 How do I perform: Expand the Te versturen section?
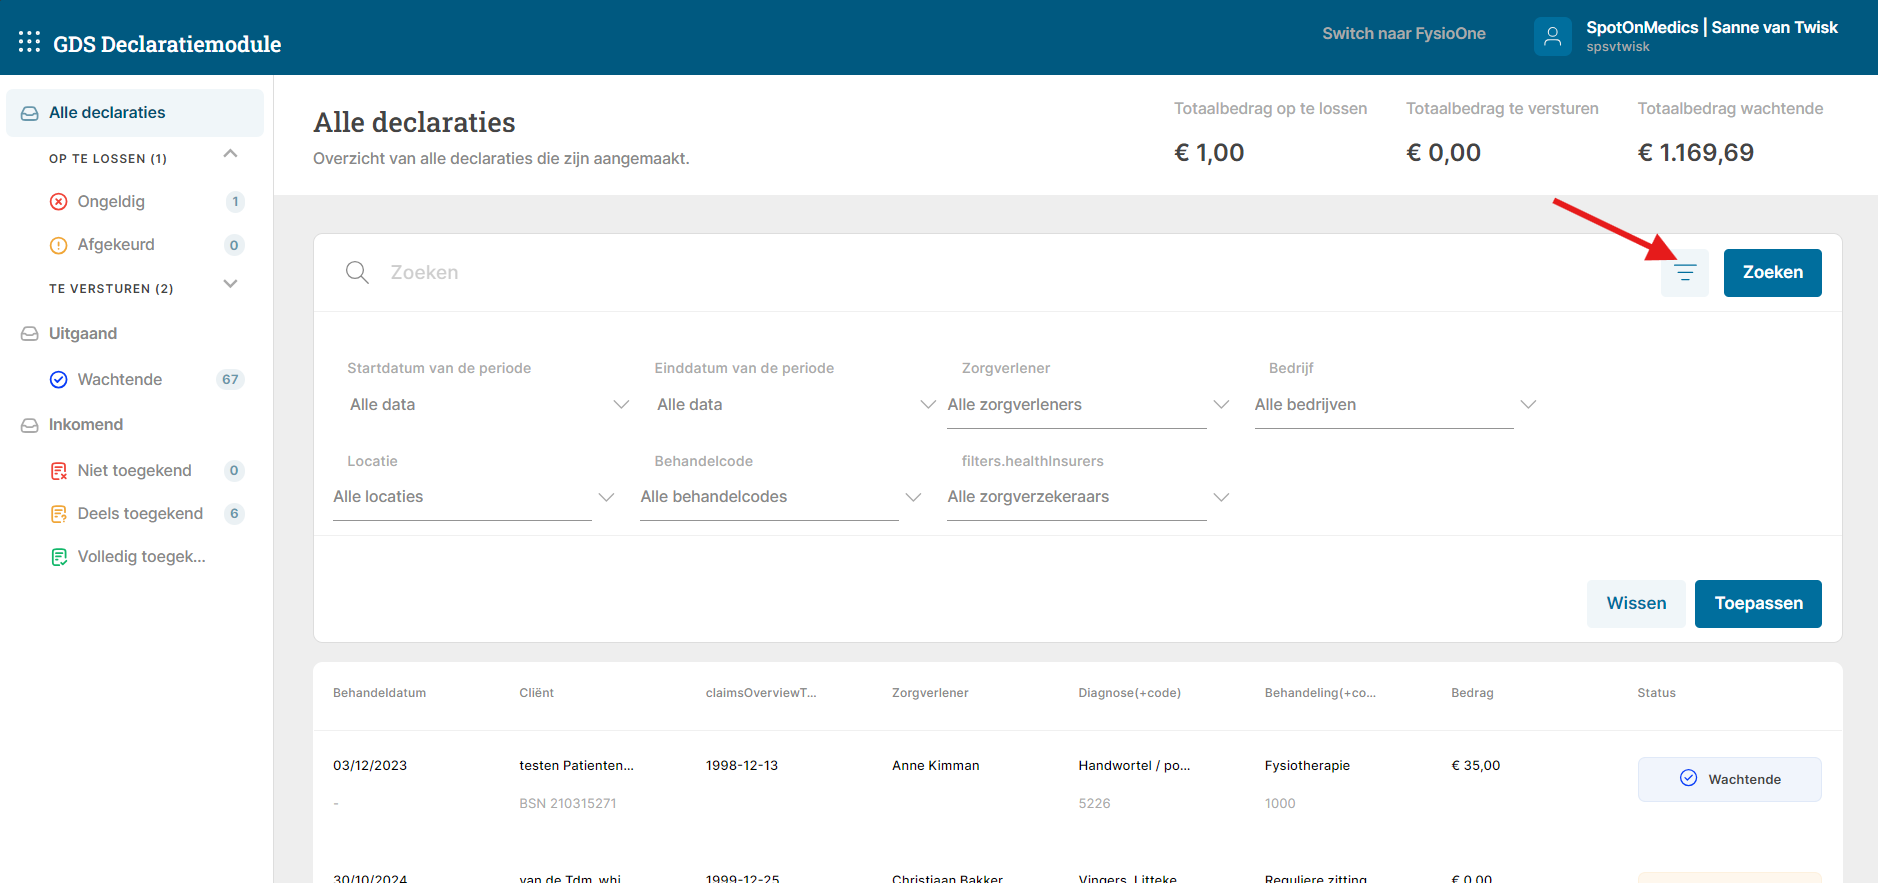[230, 285]
